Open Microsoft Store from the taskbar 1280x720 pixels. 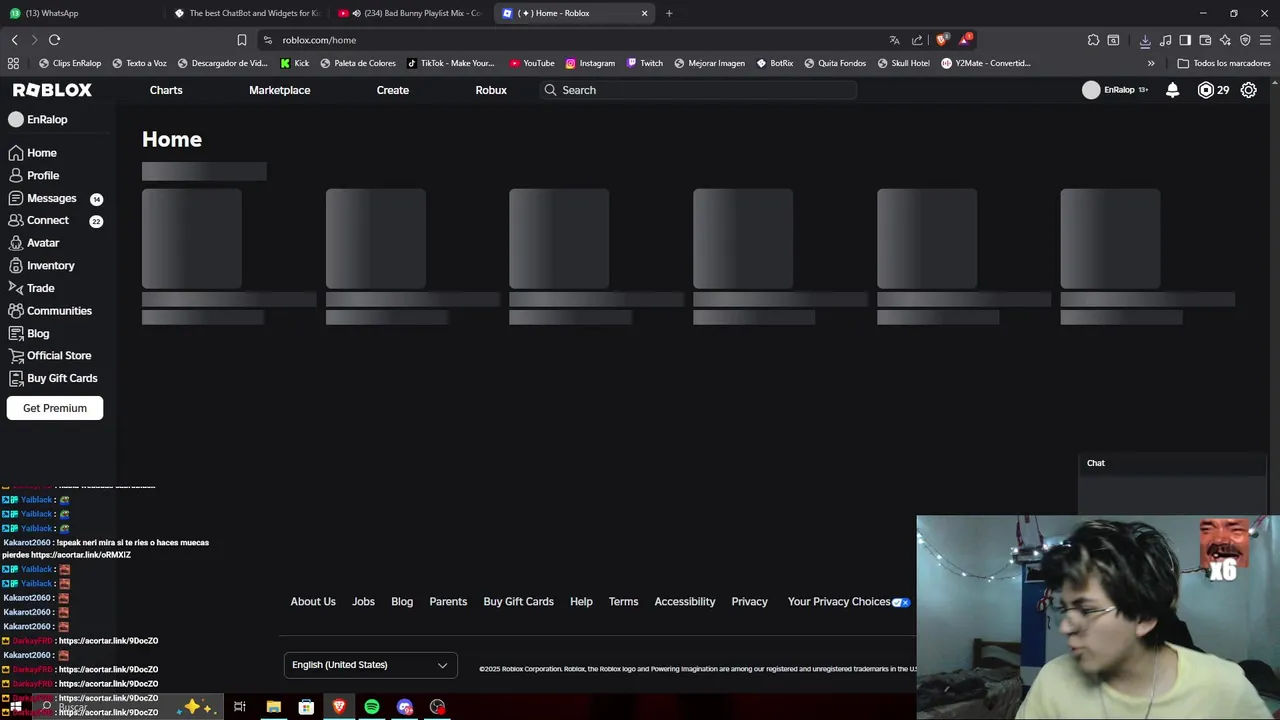tap(306, 707)
